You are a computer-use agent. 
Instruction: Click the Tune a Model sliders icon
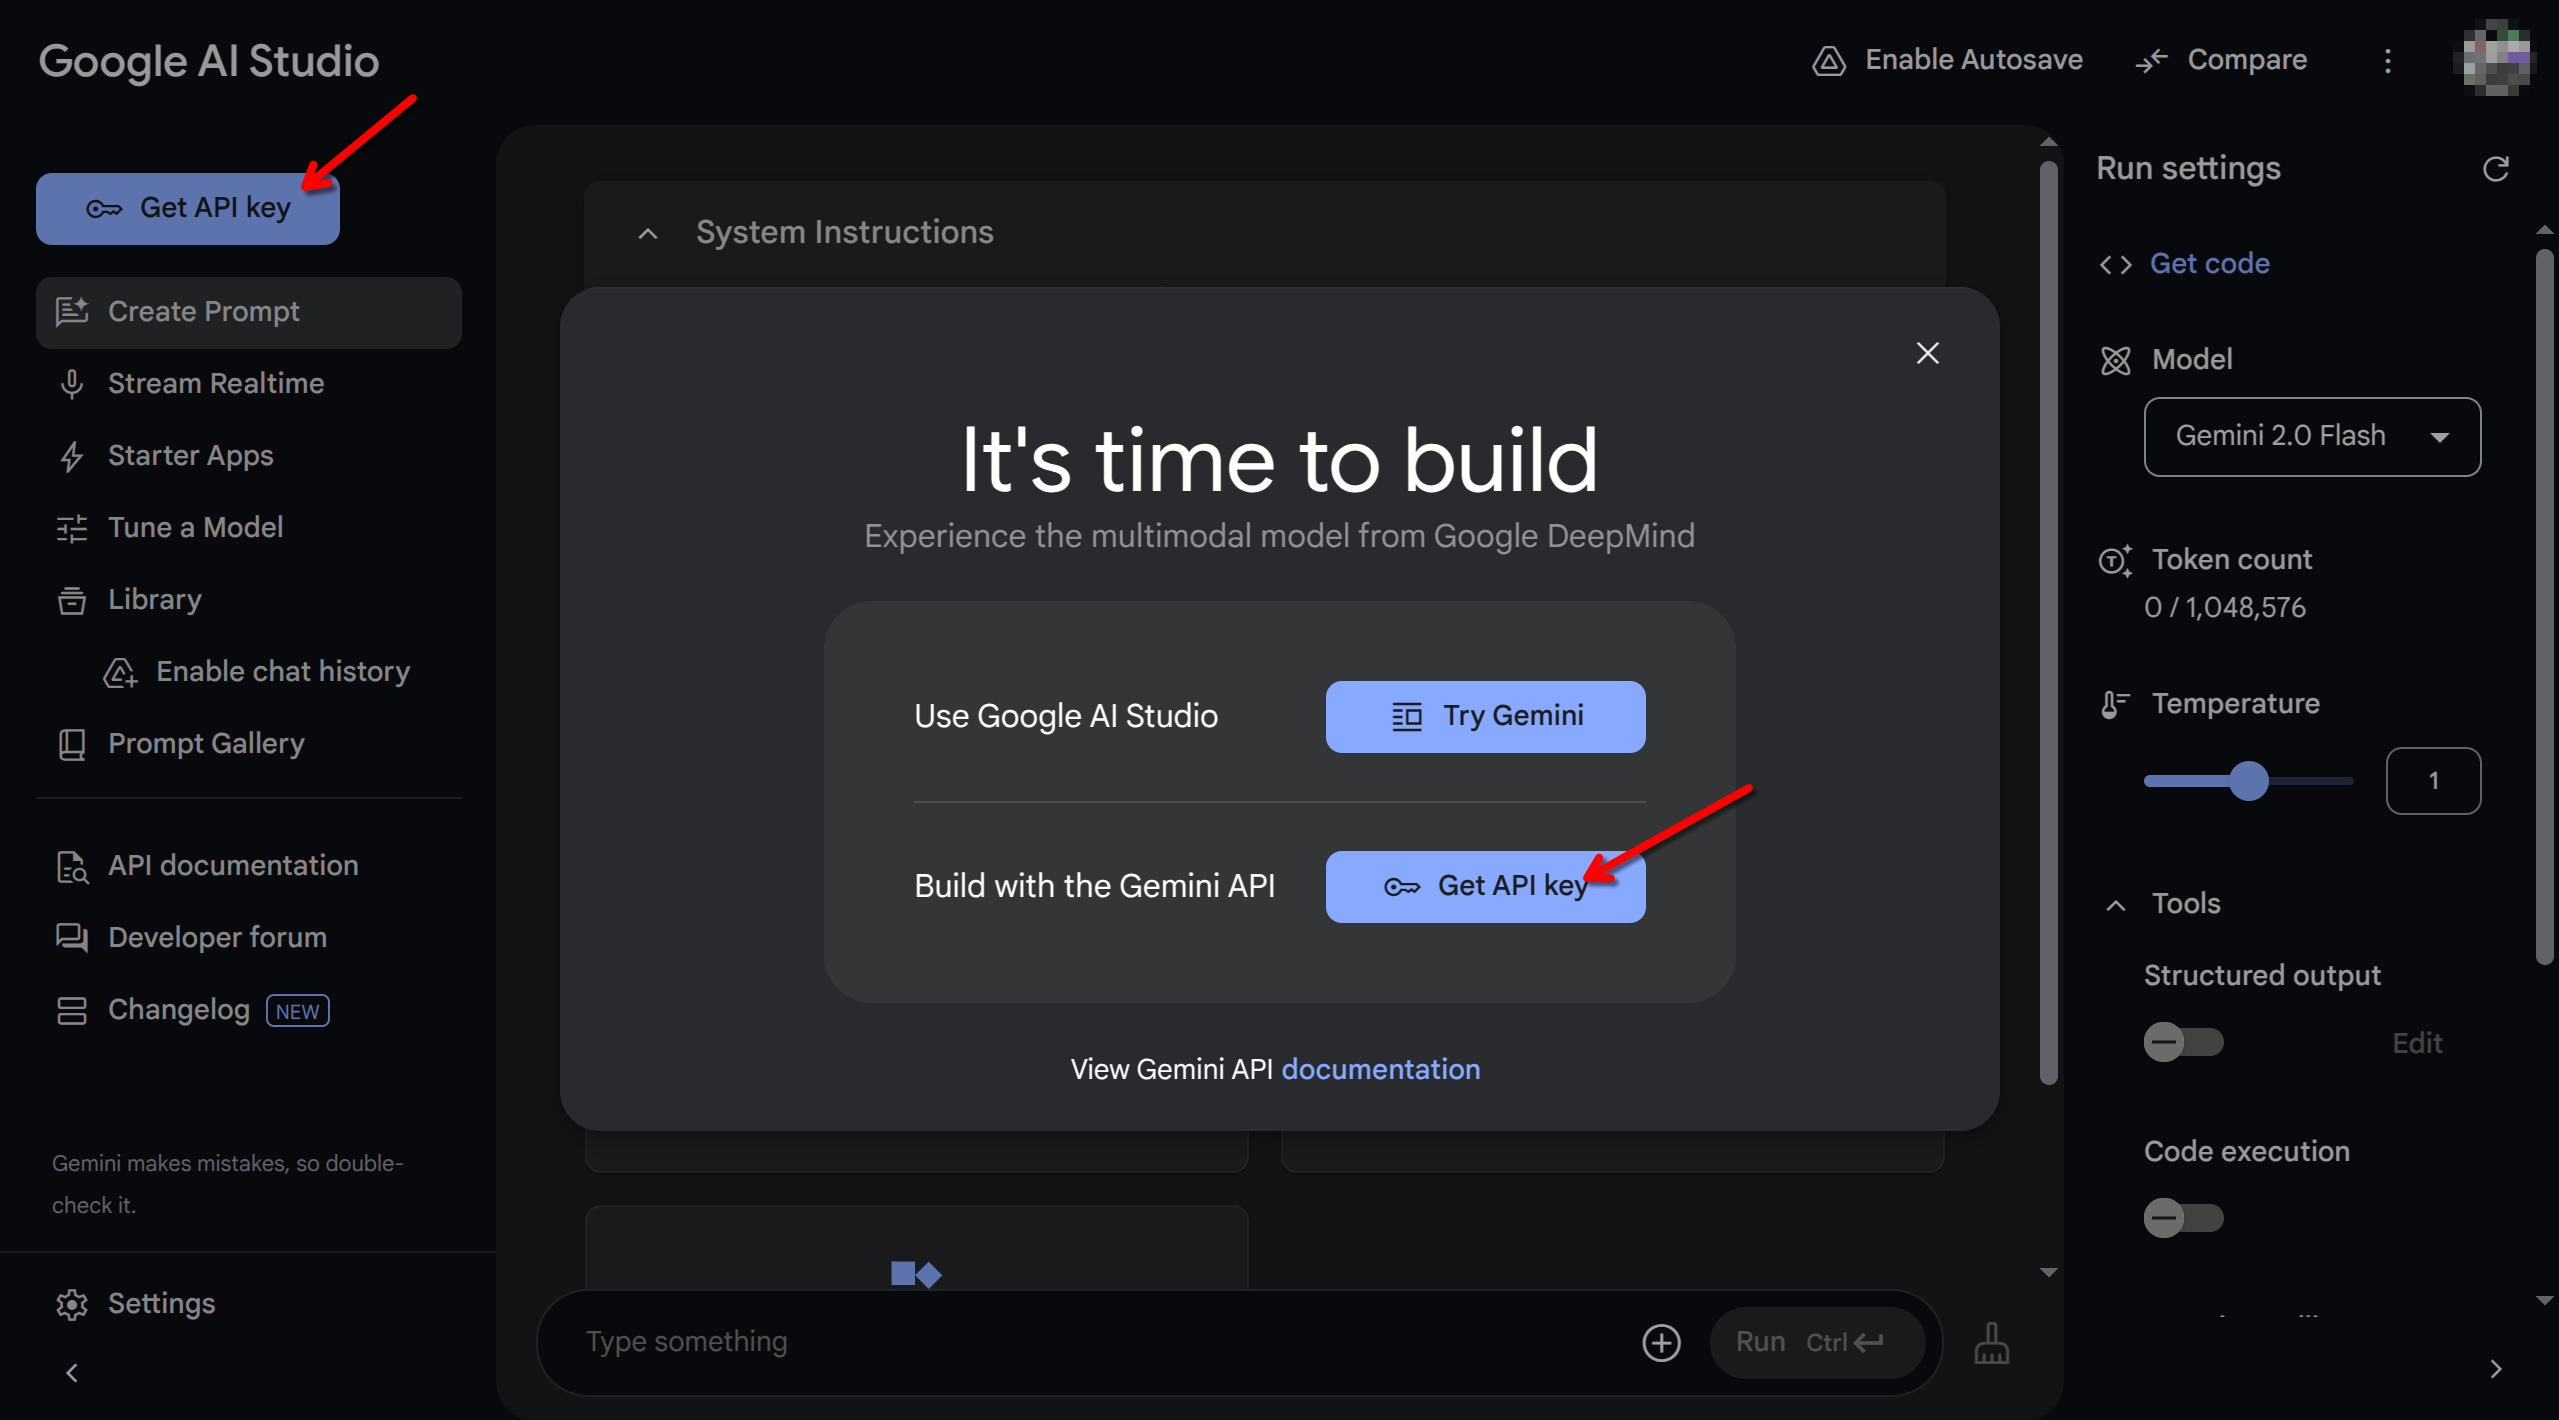(x=72, y=529)
